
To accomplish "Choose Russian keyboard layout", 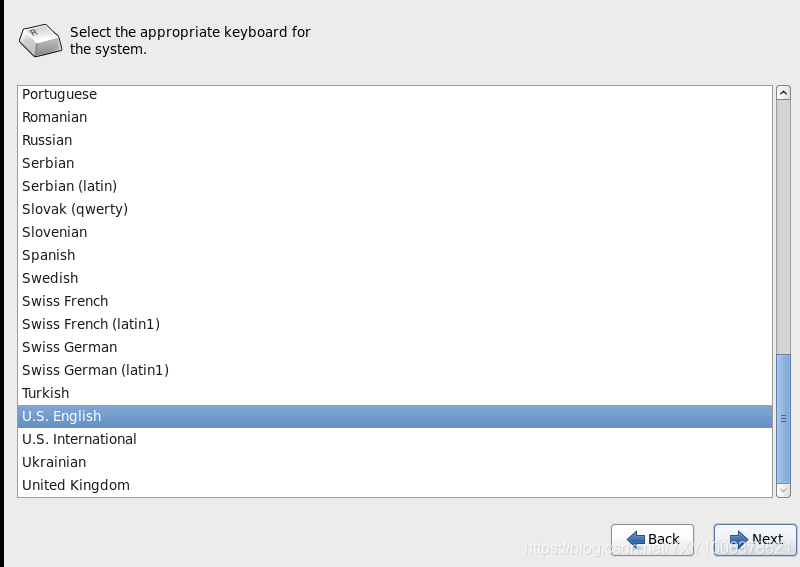I will (x=395, y=140).
